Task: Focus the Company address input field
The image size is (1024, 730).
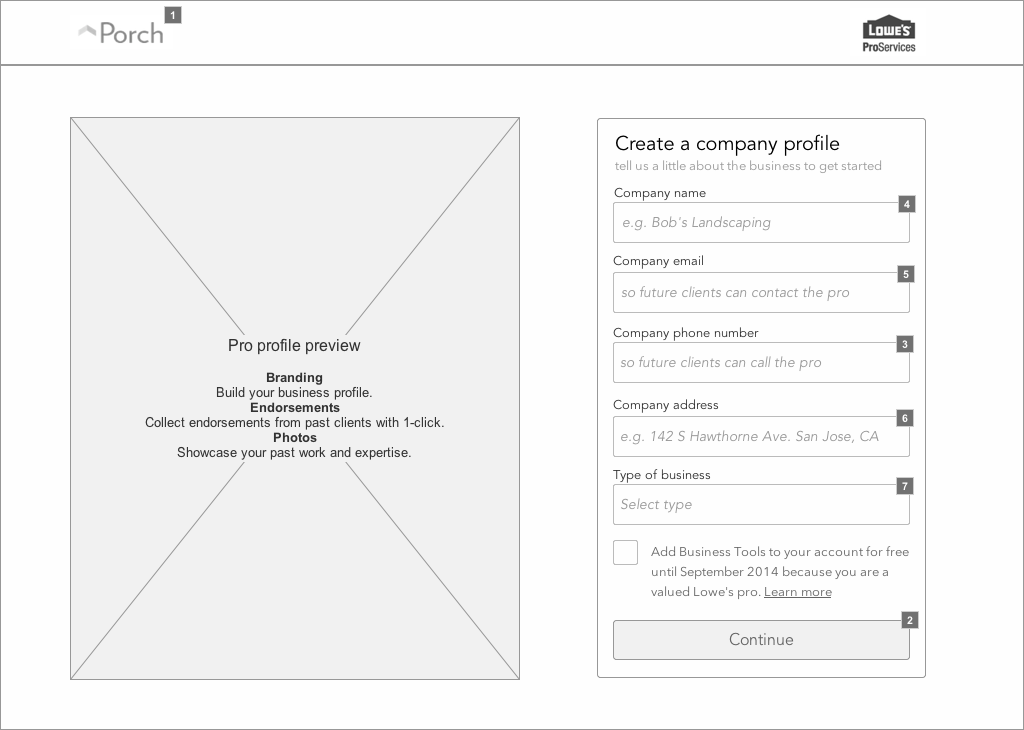Action: pos(761,436)
